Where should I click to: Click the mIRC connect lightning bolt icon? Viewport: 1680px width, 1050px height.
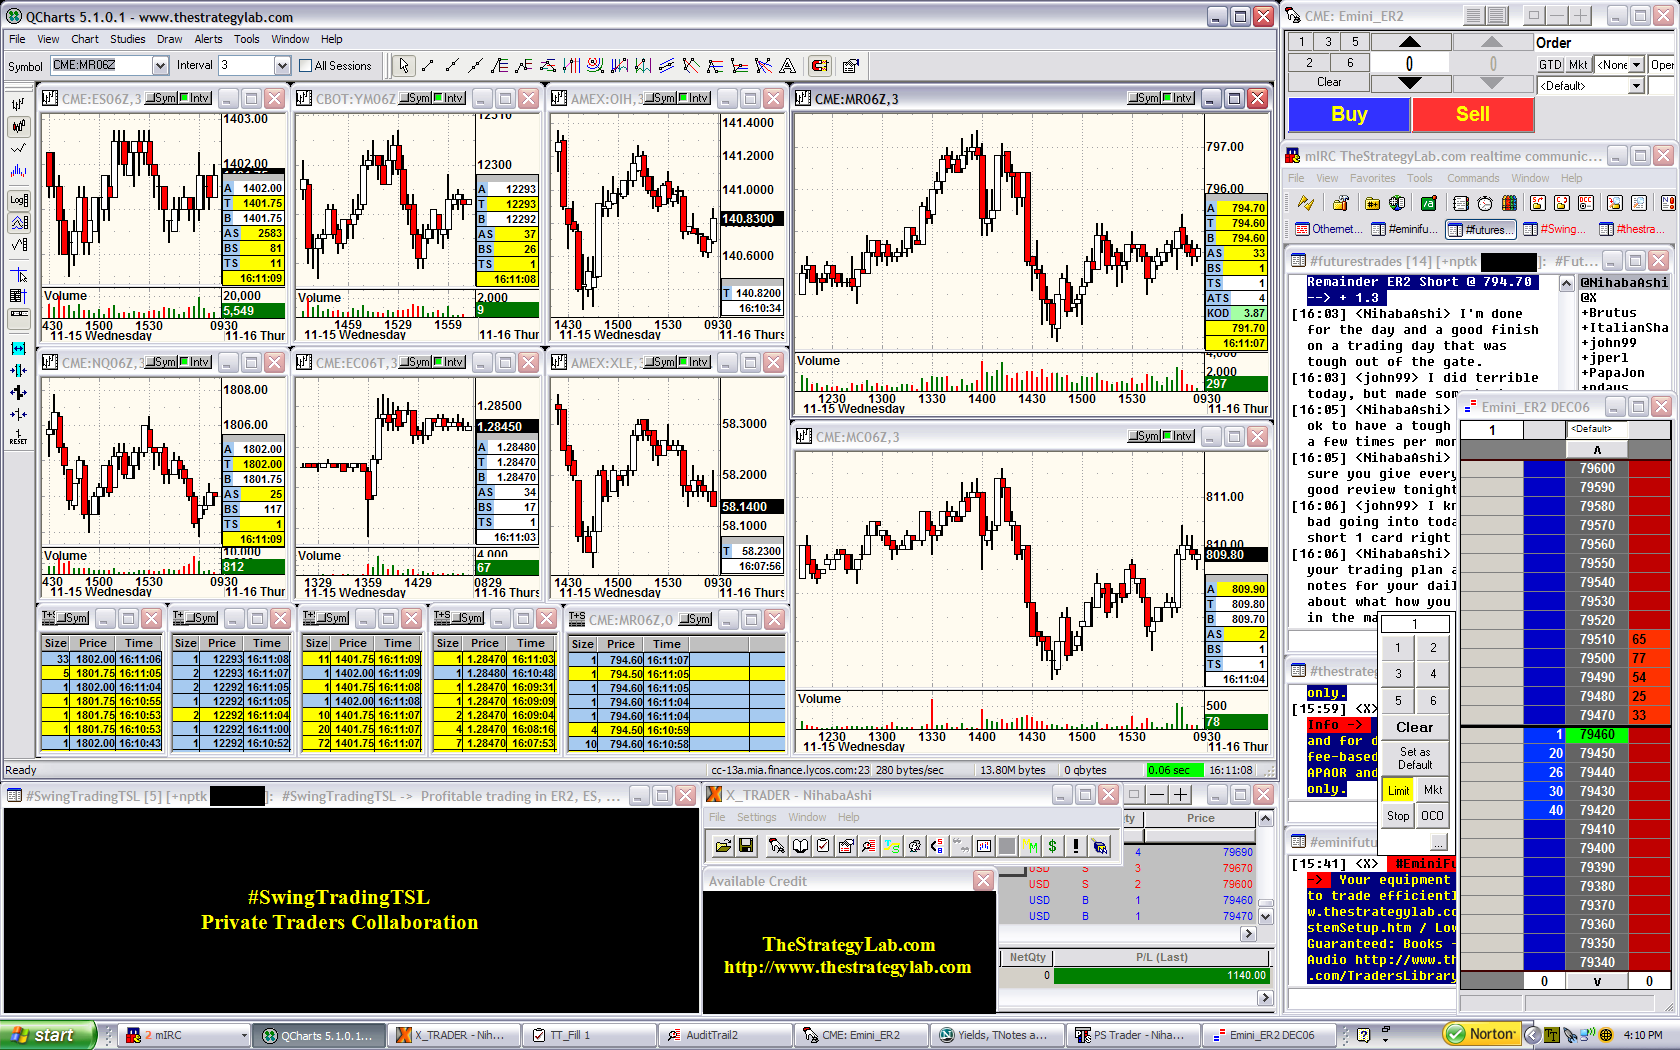1305,203
